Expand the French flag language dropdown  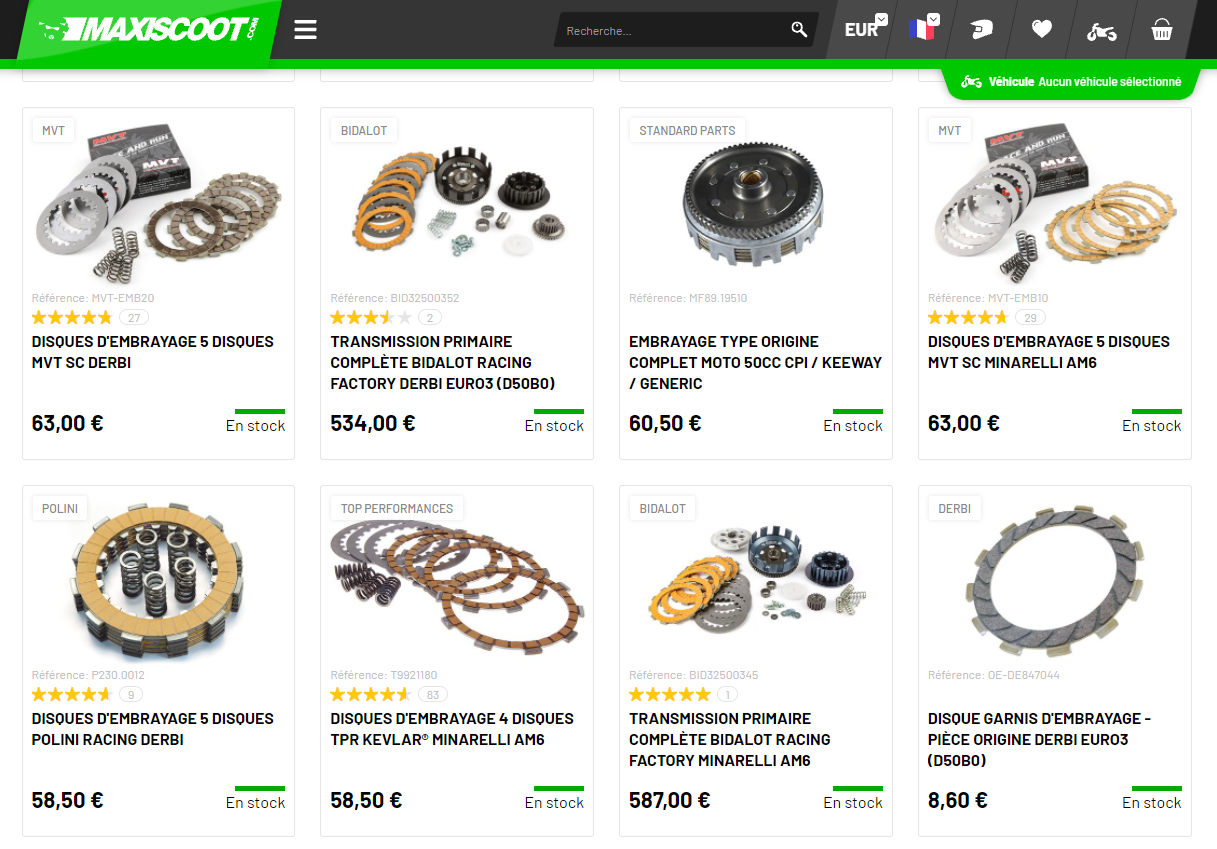(924, 29)
